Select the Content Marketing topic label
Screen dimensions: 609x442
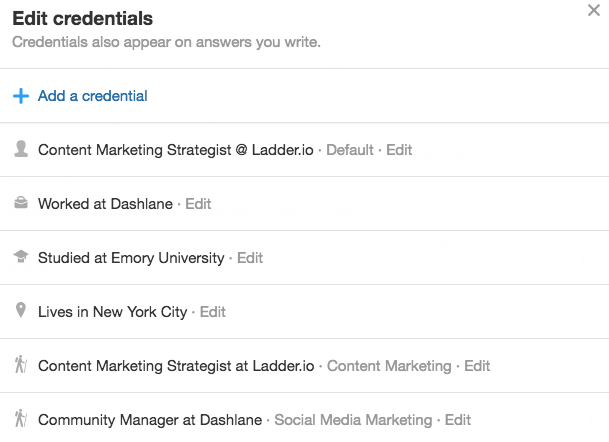coord(389,366)
